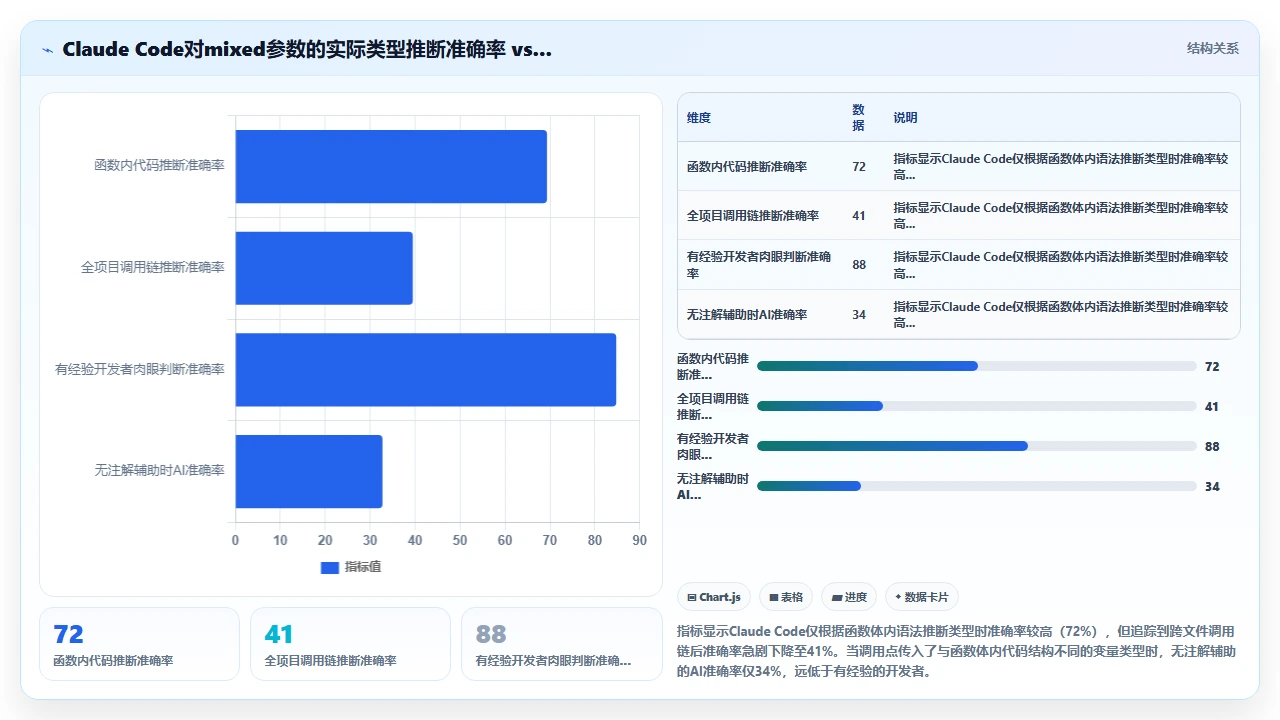The image size is (1280, 720).
Task: Click the progress bar showing 72
Action: pos(976,366)
